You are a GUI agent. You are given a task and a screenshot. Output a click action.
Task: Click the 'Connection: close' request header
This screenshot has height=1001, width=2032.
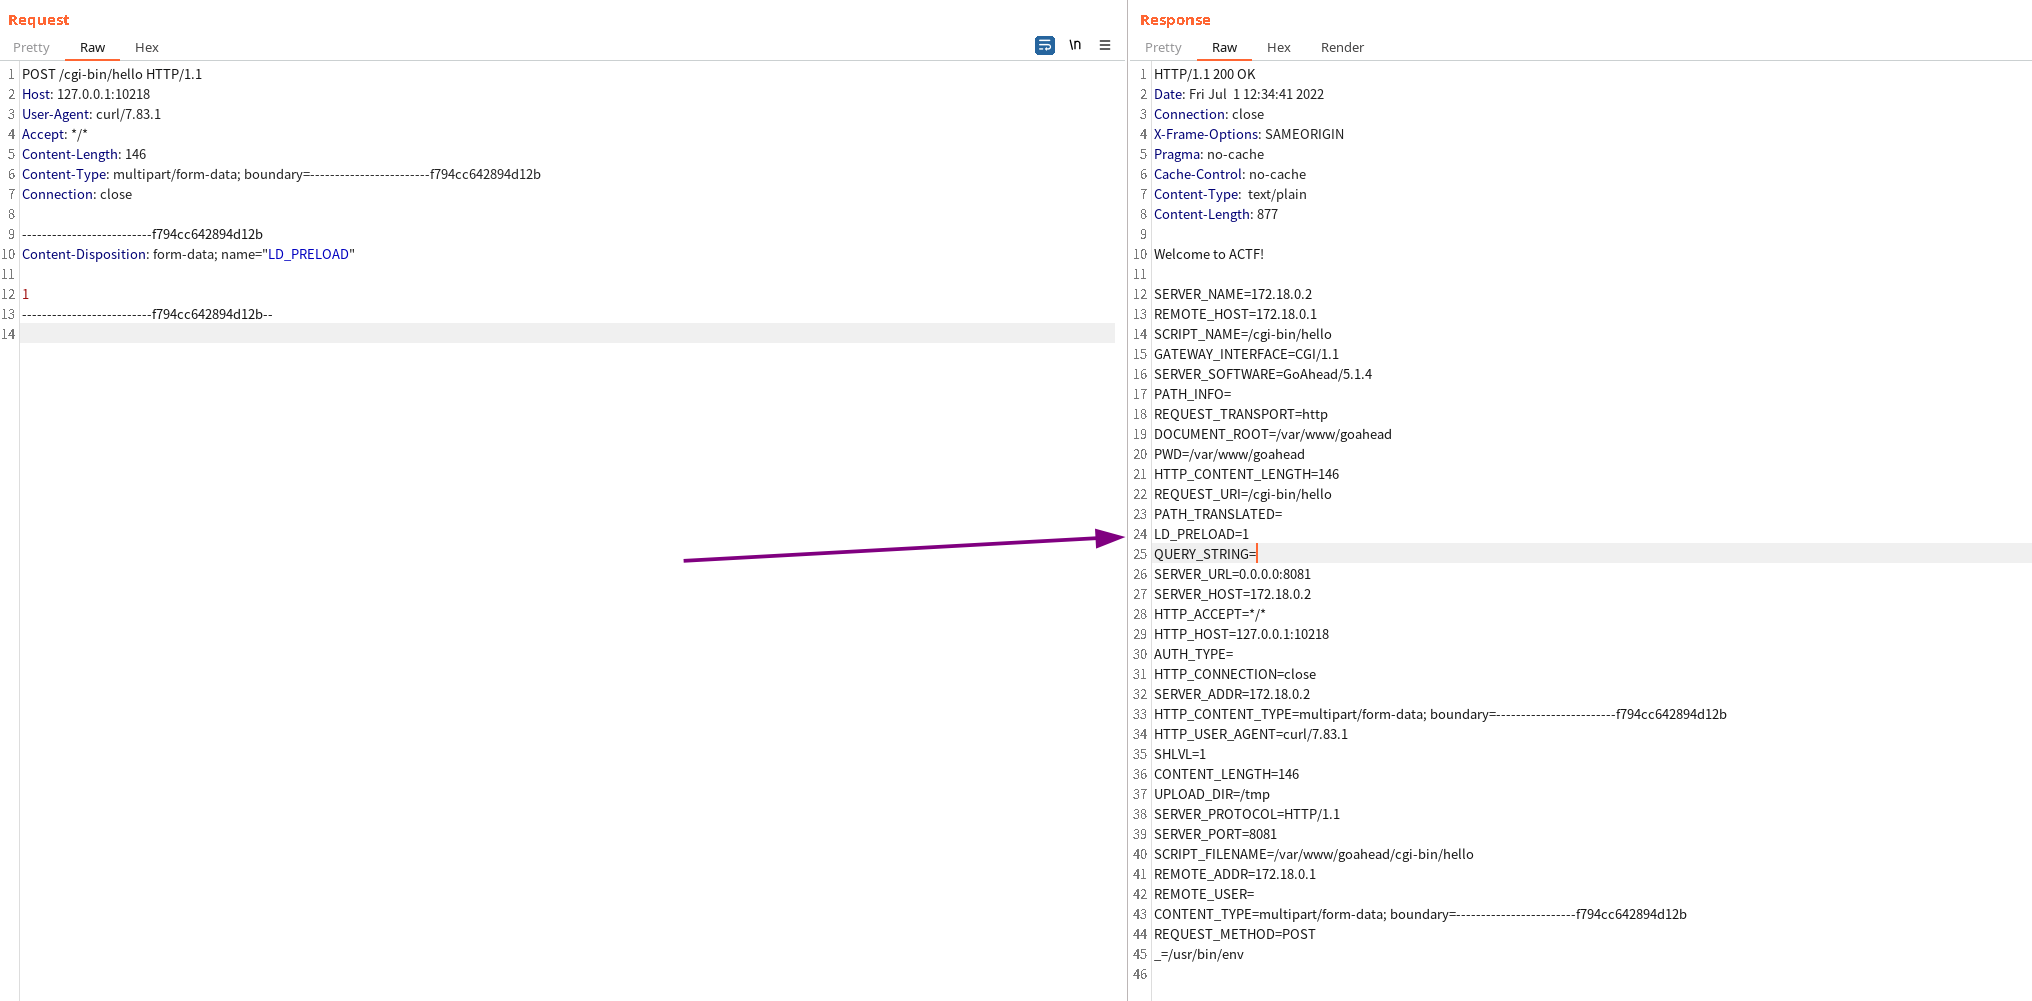[77, 194]
